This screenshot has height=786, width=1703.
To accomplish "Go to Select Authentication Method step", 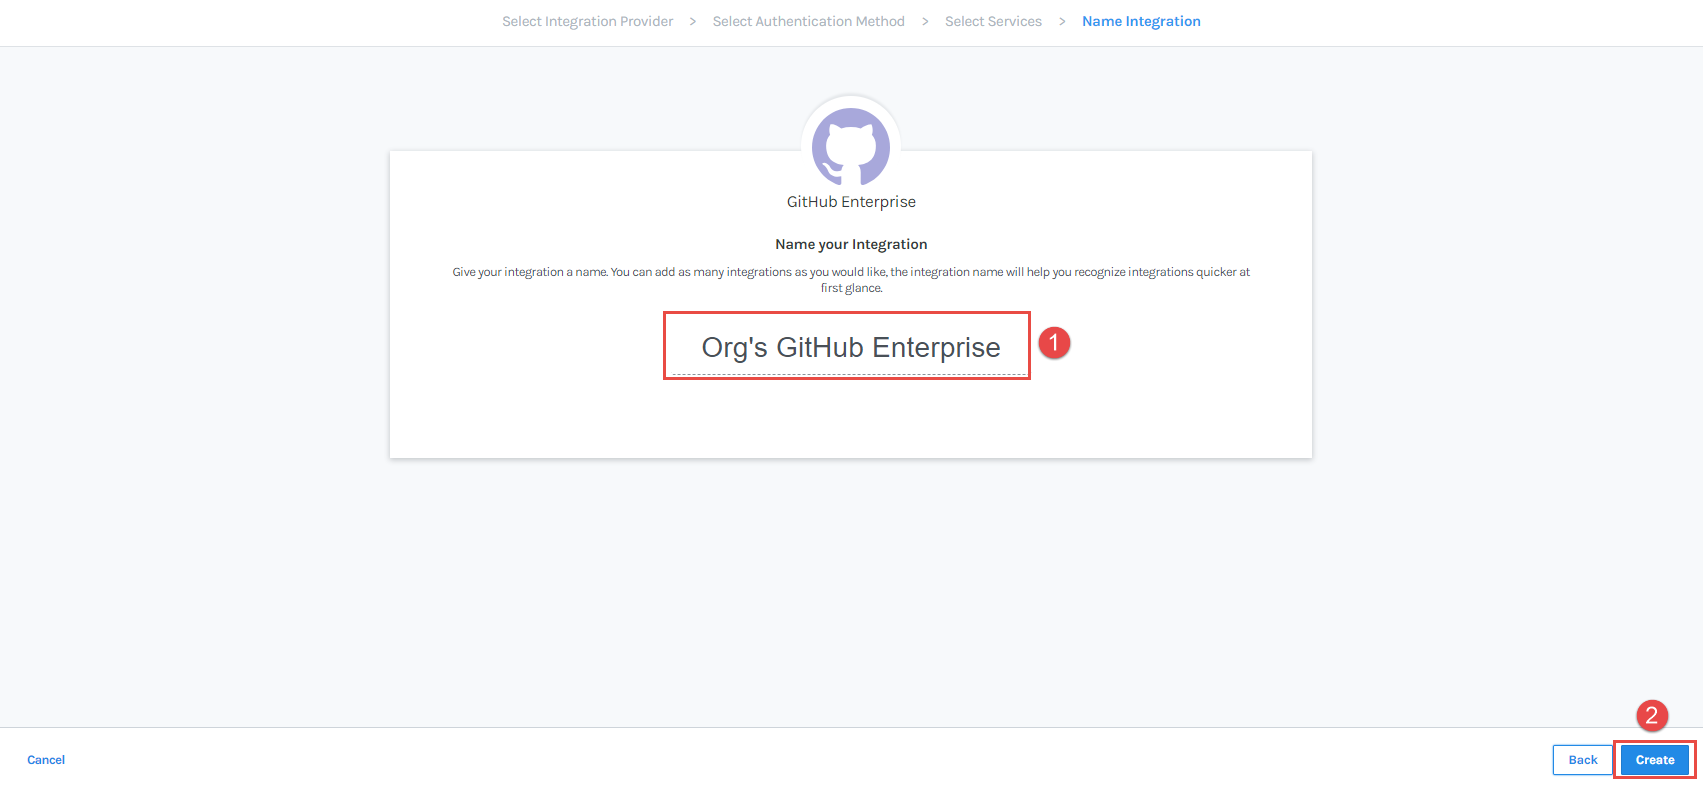I will [809, 21].
